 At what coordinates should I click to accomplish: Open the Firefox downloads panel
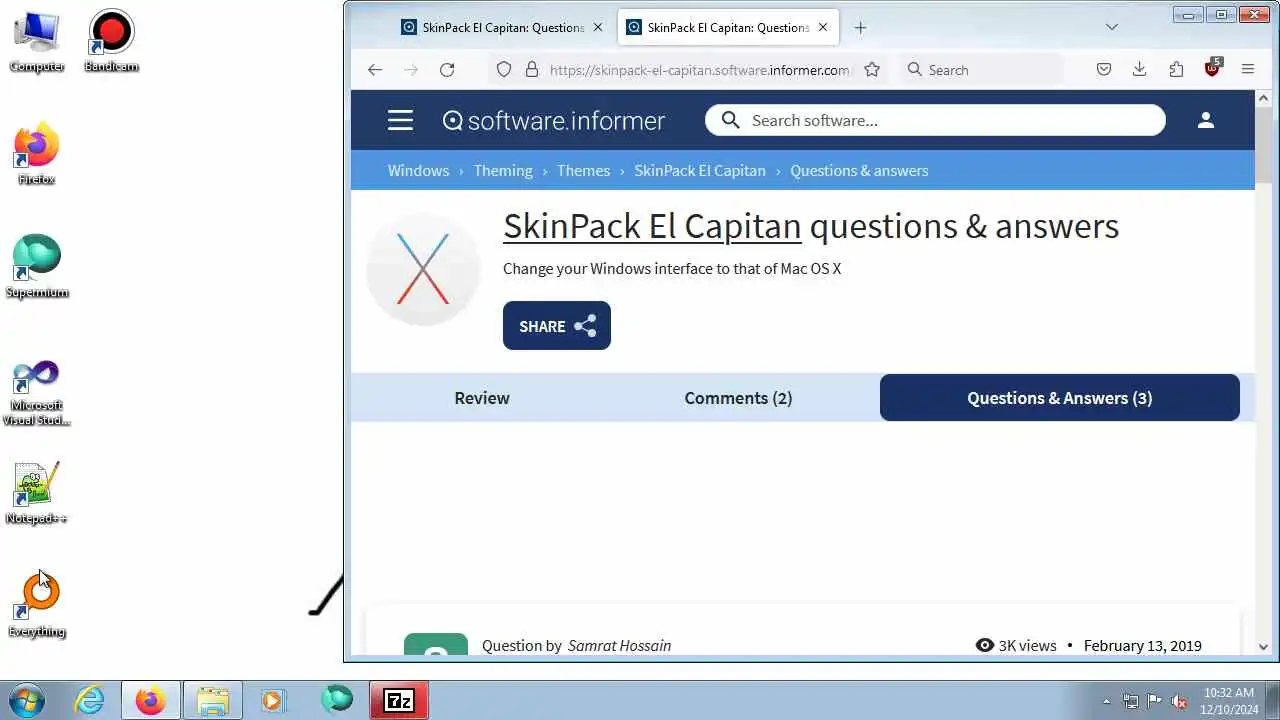point(1139,69)
